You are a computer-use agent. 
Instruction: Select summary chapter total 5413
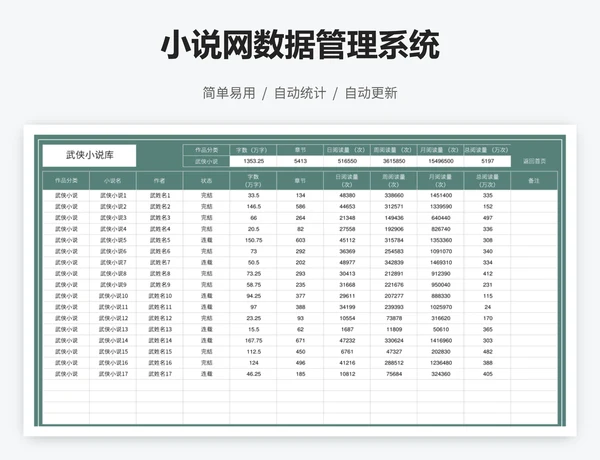click(300, 161)
